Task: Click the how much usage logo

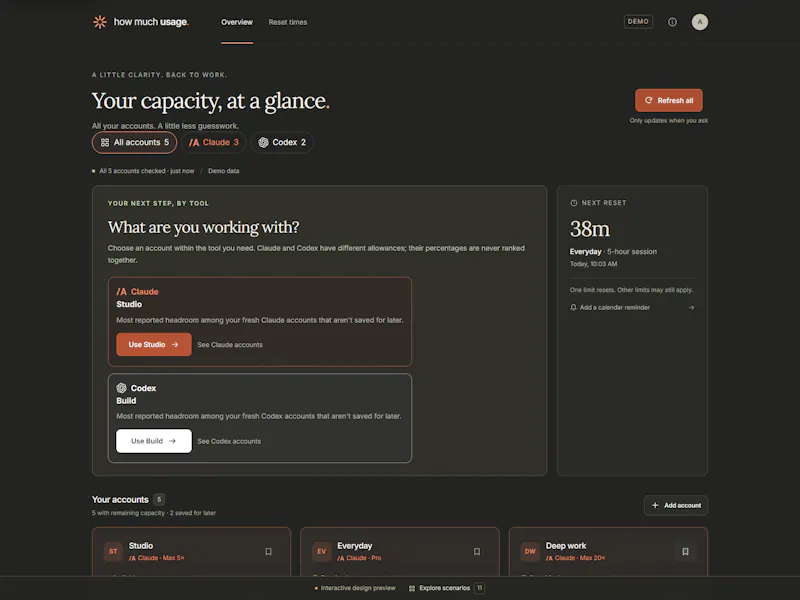Action: [140, 22]
